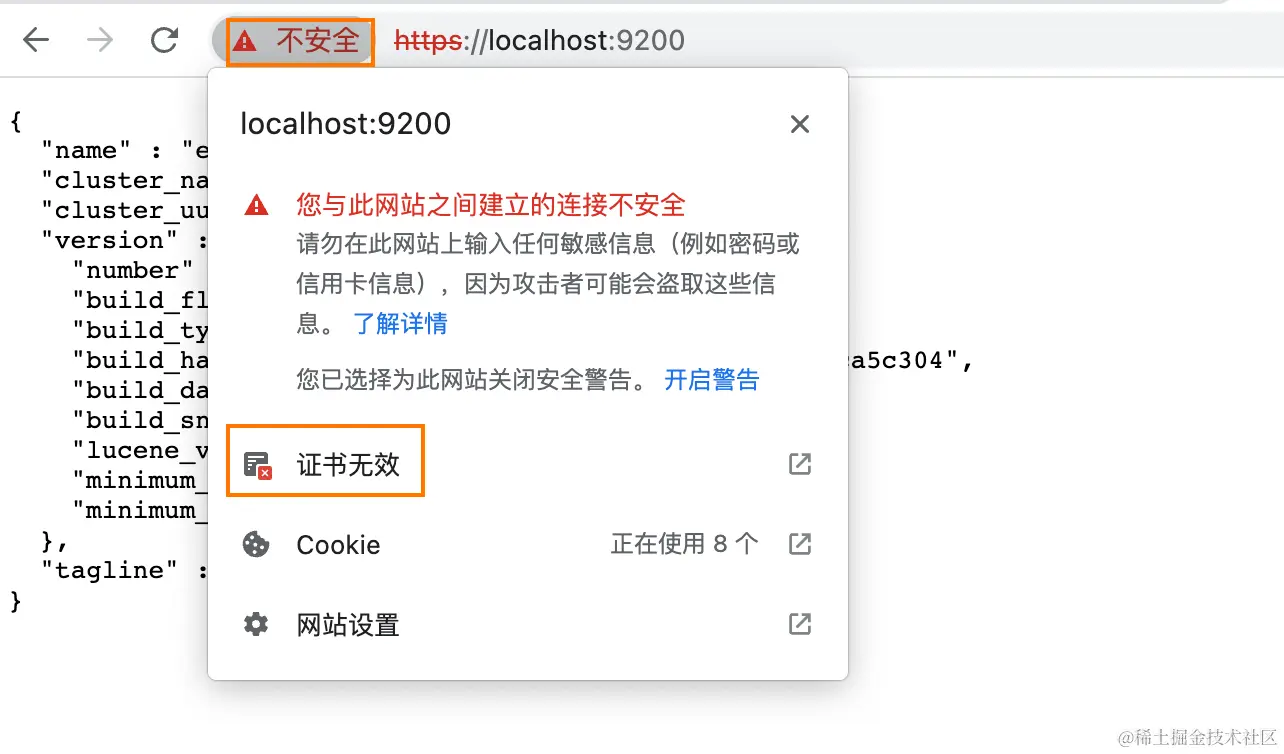The width and height of the screenshot is (1284, 754).
Task: Reload the localhost:9200 page
Action: (163, 40)
